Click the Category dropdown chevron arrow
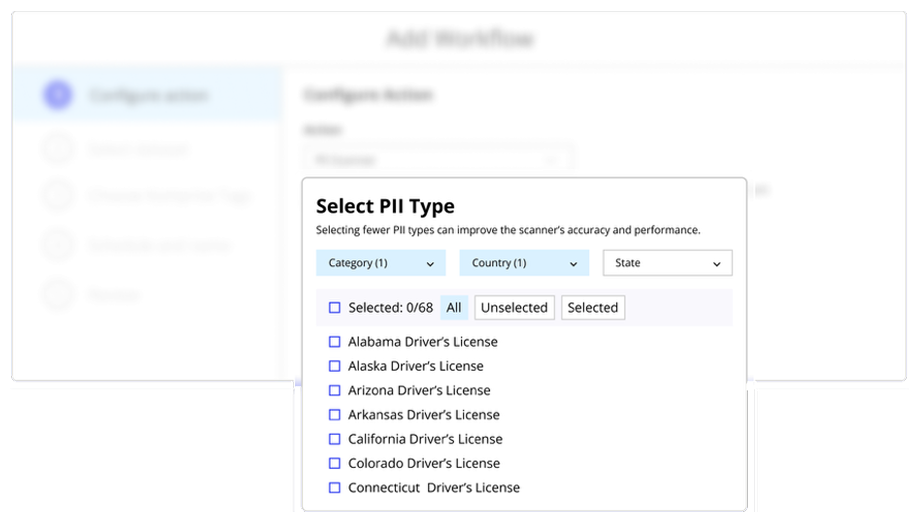Screen dimensions: 917x521 click(430, 264)
